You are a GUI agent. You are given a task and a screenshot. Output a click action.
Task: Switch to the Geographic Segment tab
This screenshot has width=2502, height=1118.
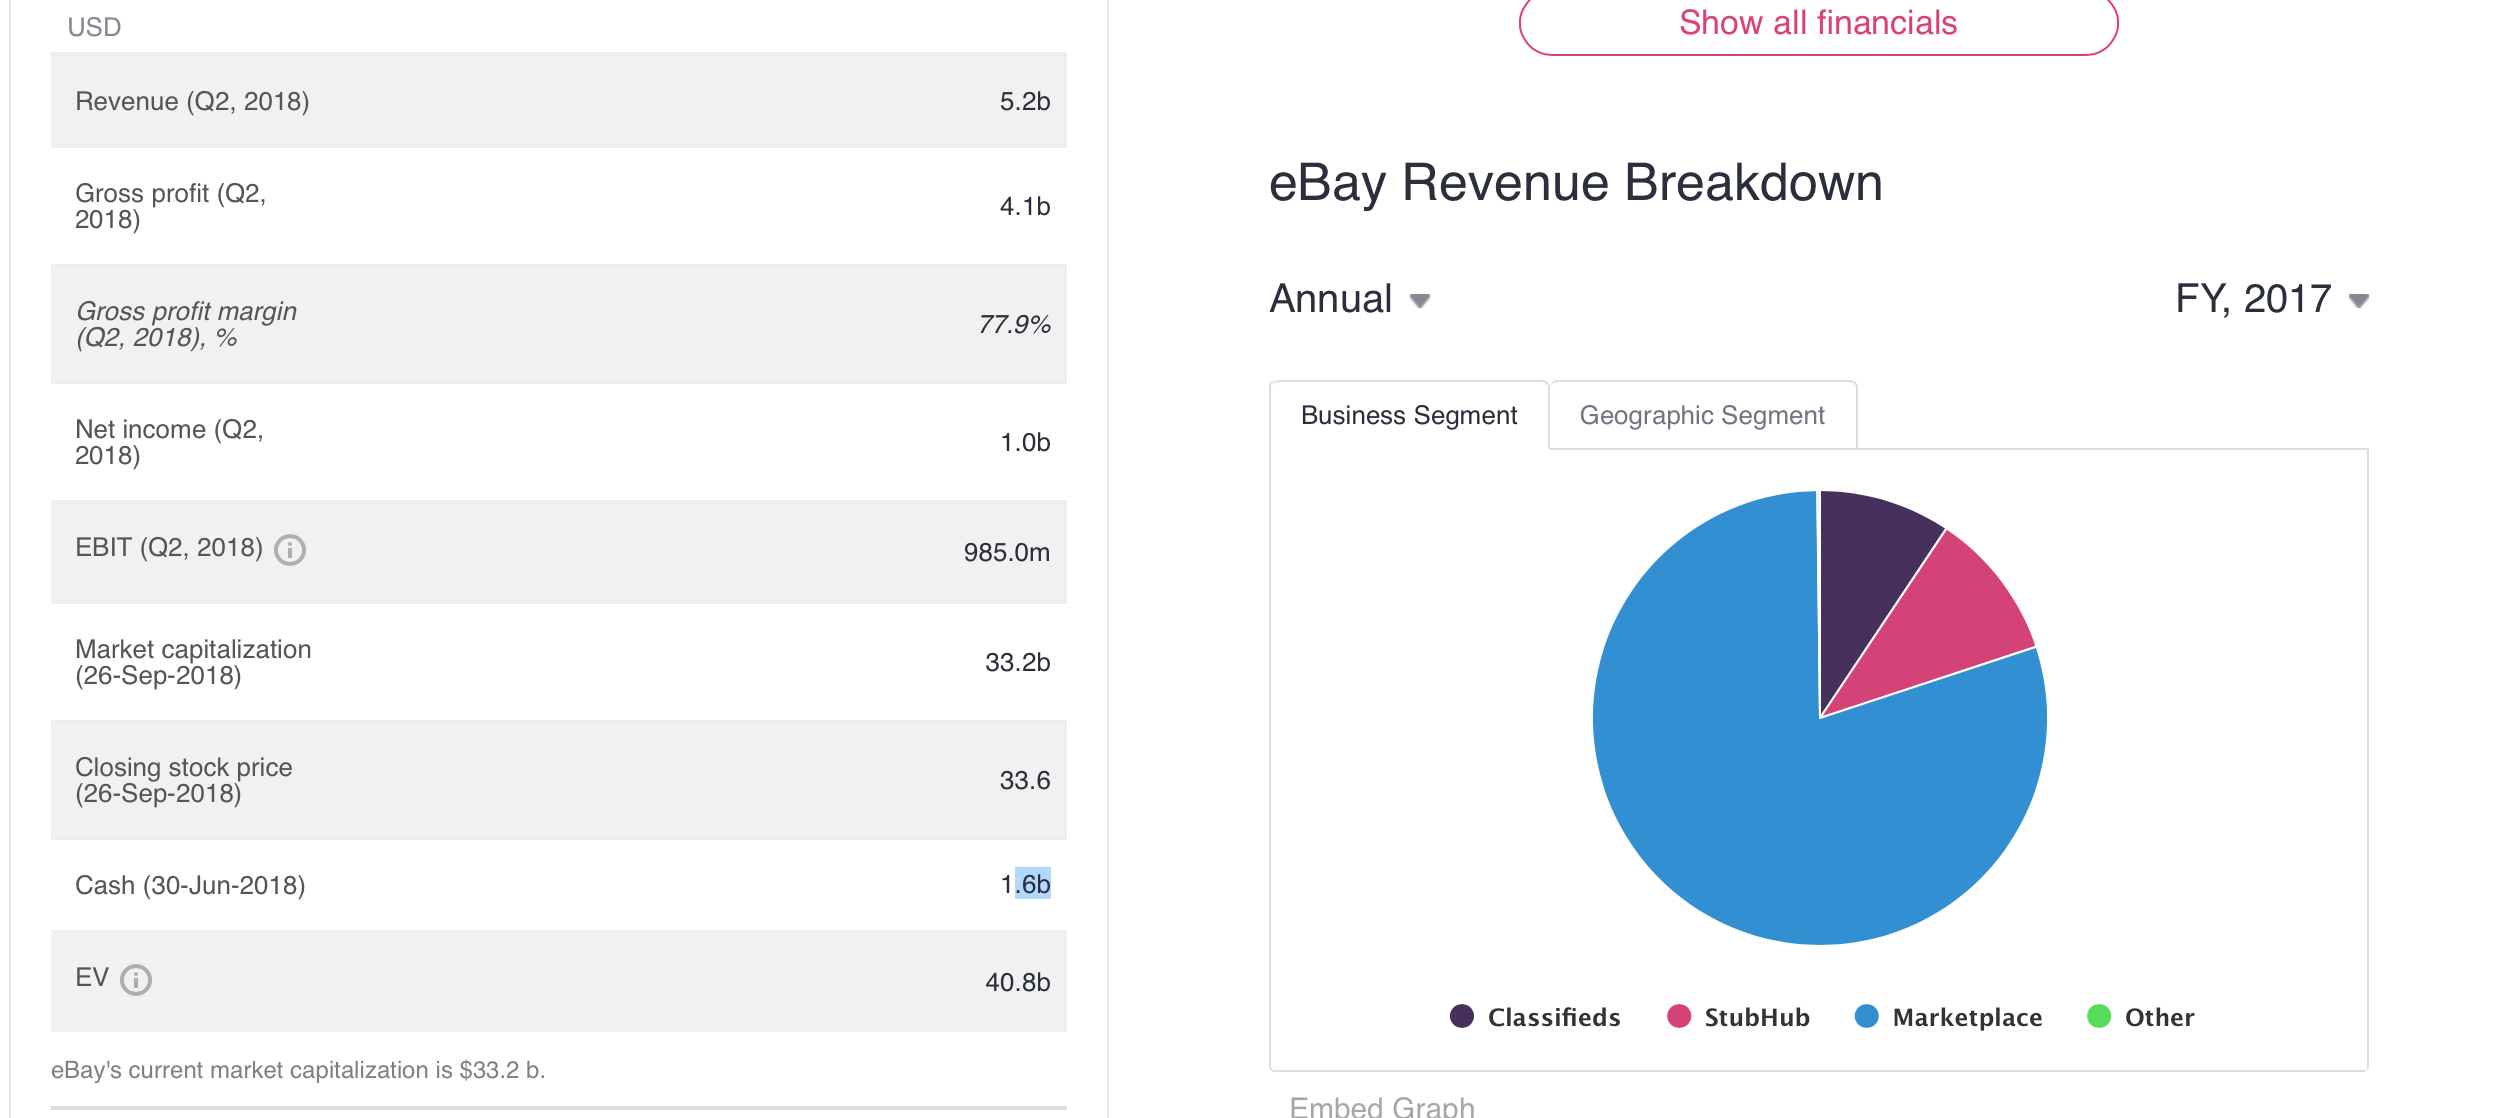click(1702, 415)
